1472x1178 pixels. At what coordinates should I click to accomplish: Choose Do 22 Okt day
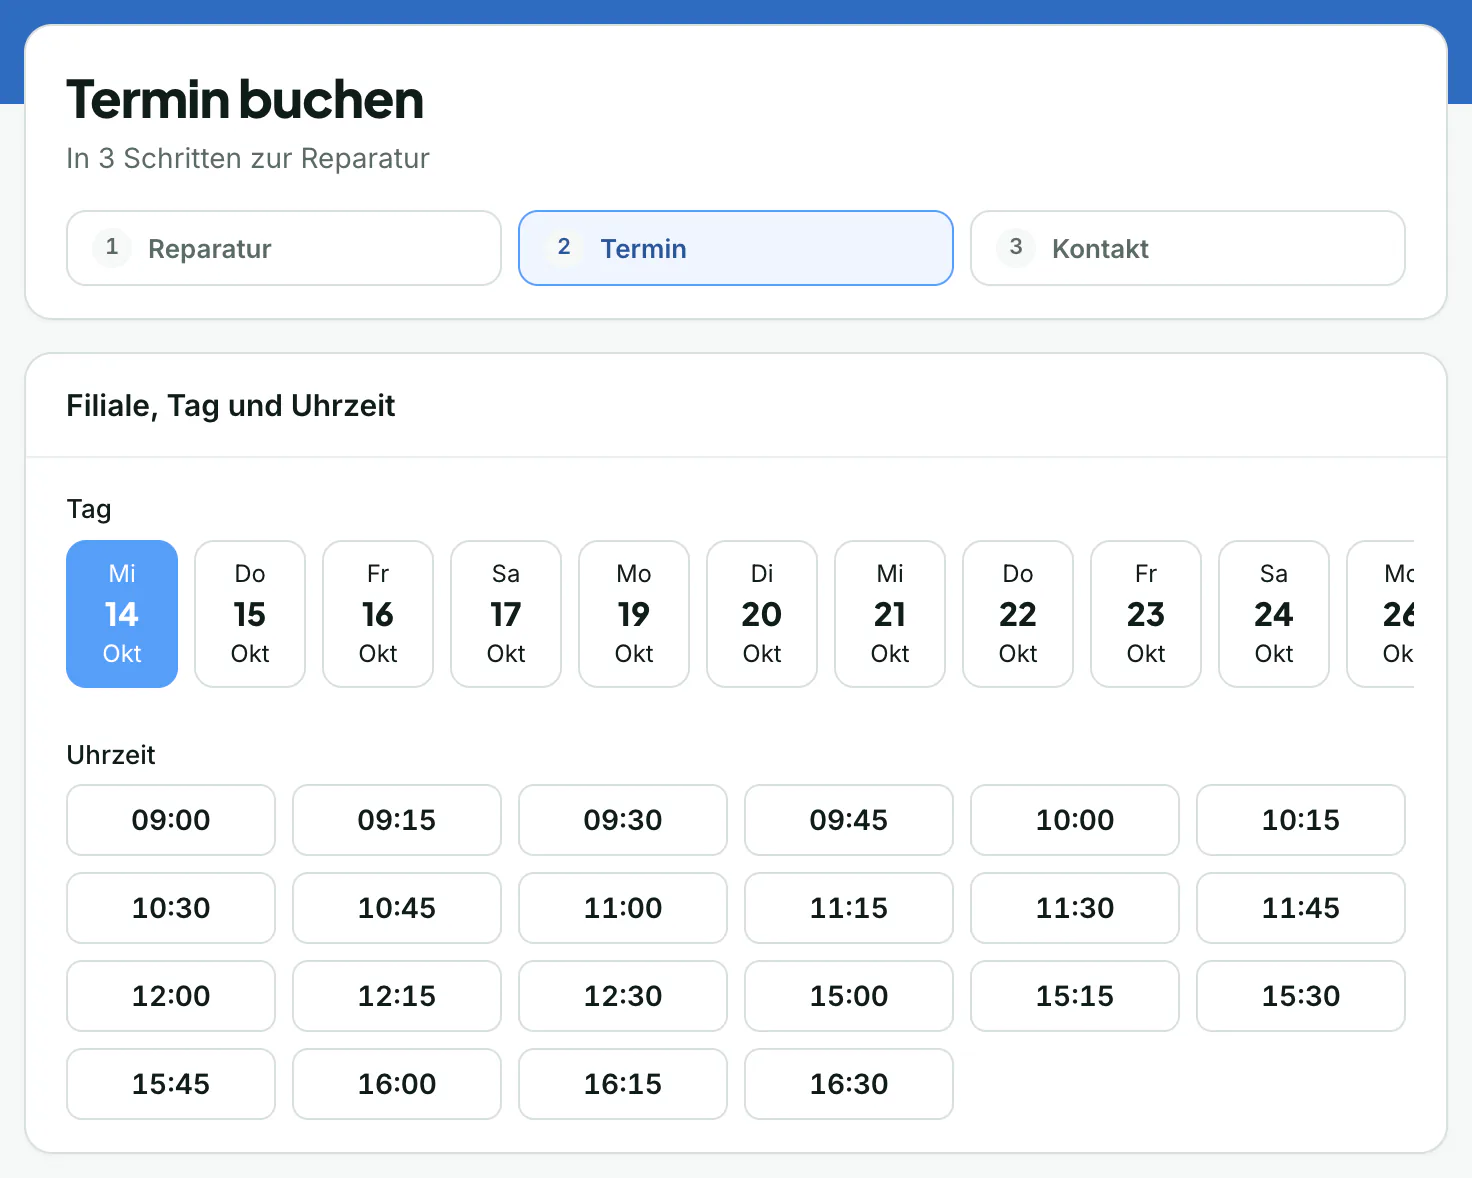(x=1018, y=614)
